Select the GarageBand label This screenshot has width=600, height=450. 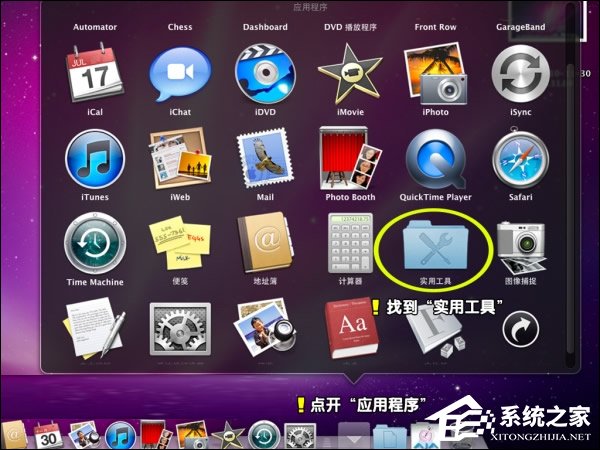520,27
